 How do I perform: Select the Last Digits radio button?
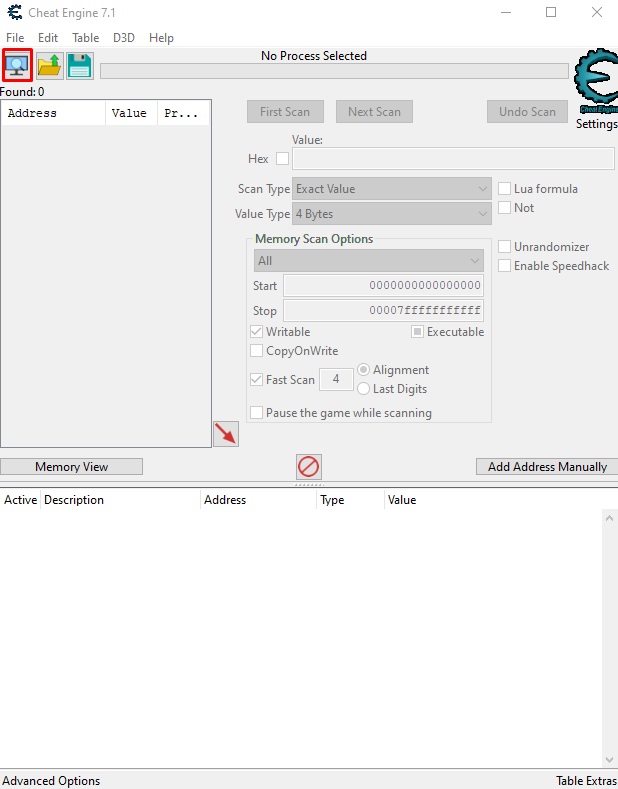tap(364, 389)
